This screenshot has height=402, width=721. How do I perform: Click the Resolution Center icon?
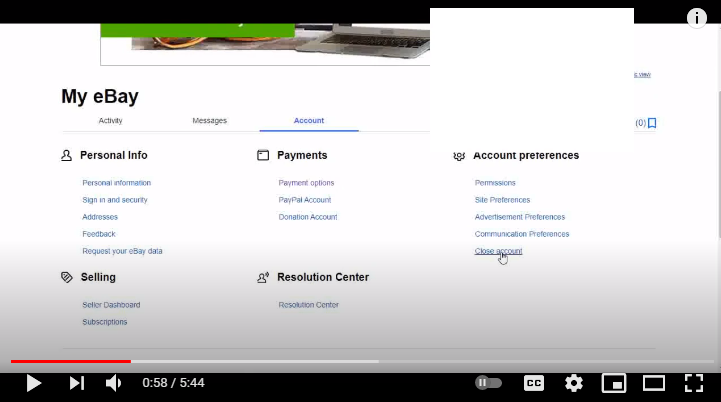point(263,277)
